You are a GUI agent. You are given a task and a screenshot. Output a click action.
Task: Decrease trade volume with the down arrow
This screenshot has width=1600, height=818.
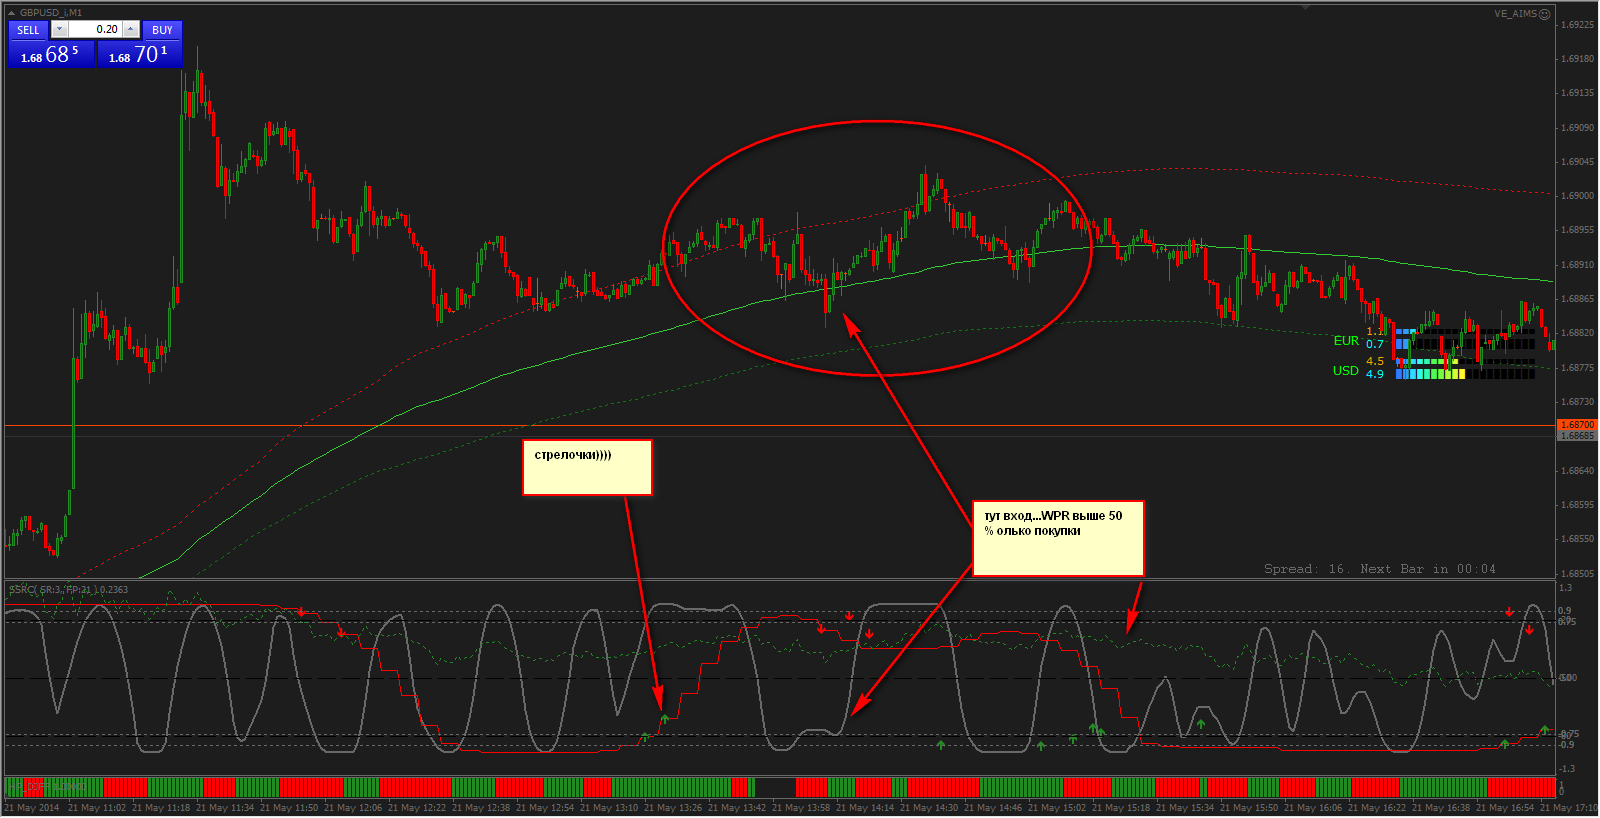[x=59, y=29]
